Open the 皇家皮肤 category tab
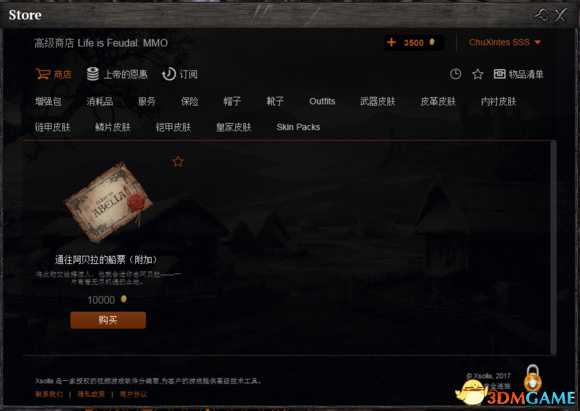580x411 pixels. (234, 127)
